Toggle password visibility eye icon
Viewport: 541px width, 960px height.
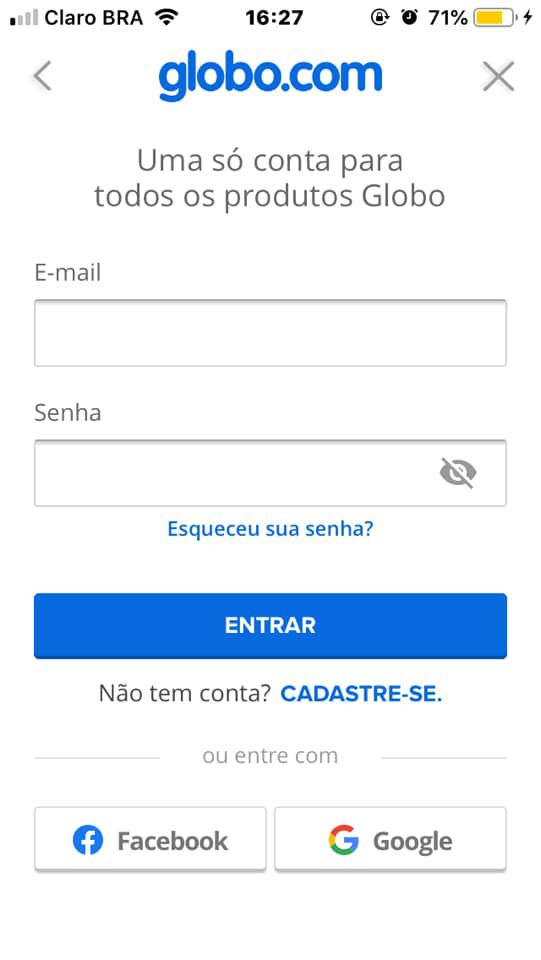(458, 473)
